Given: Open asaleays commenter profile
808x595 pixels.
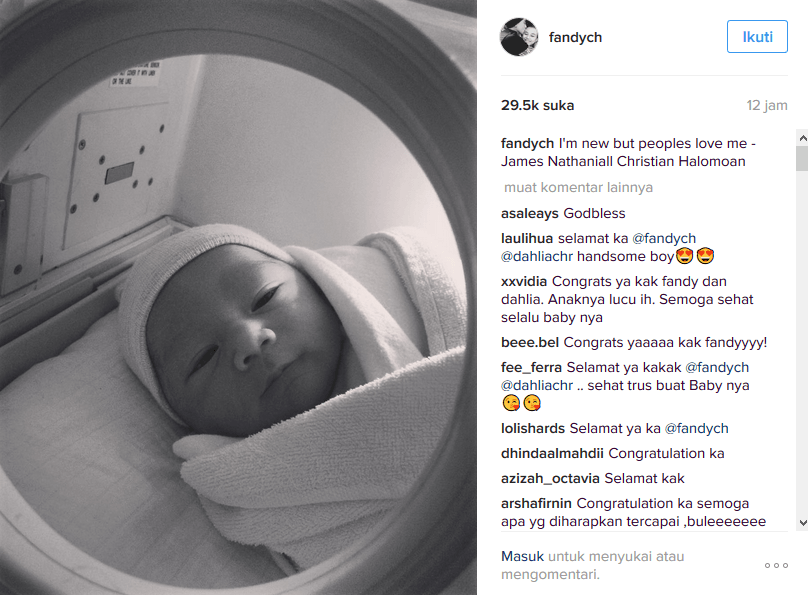Looking at the screenshot, I should 529,213.
